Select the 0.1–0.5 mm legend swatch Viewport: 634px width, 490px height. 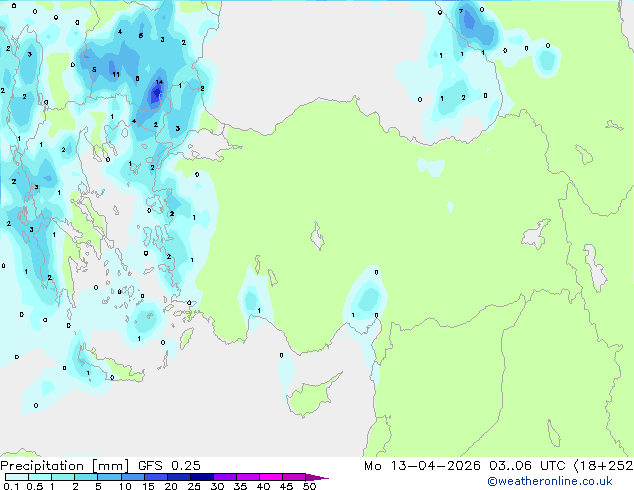[17, 477]
